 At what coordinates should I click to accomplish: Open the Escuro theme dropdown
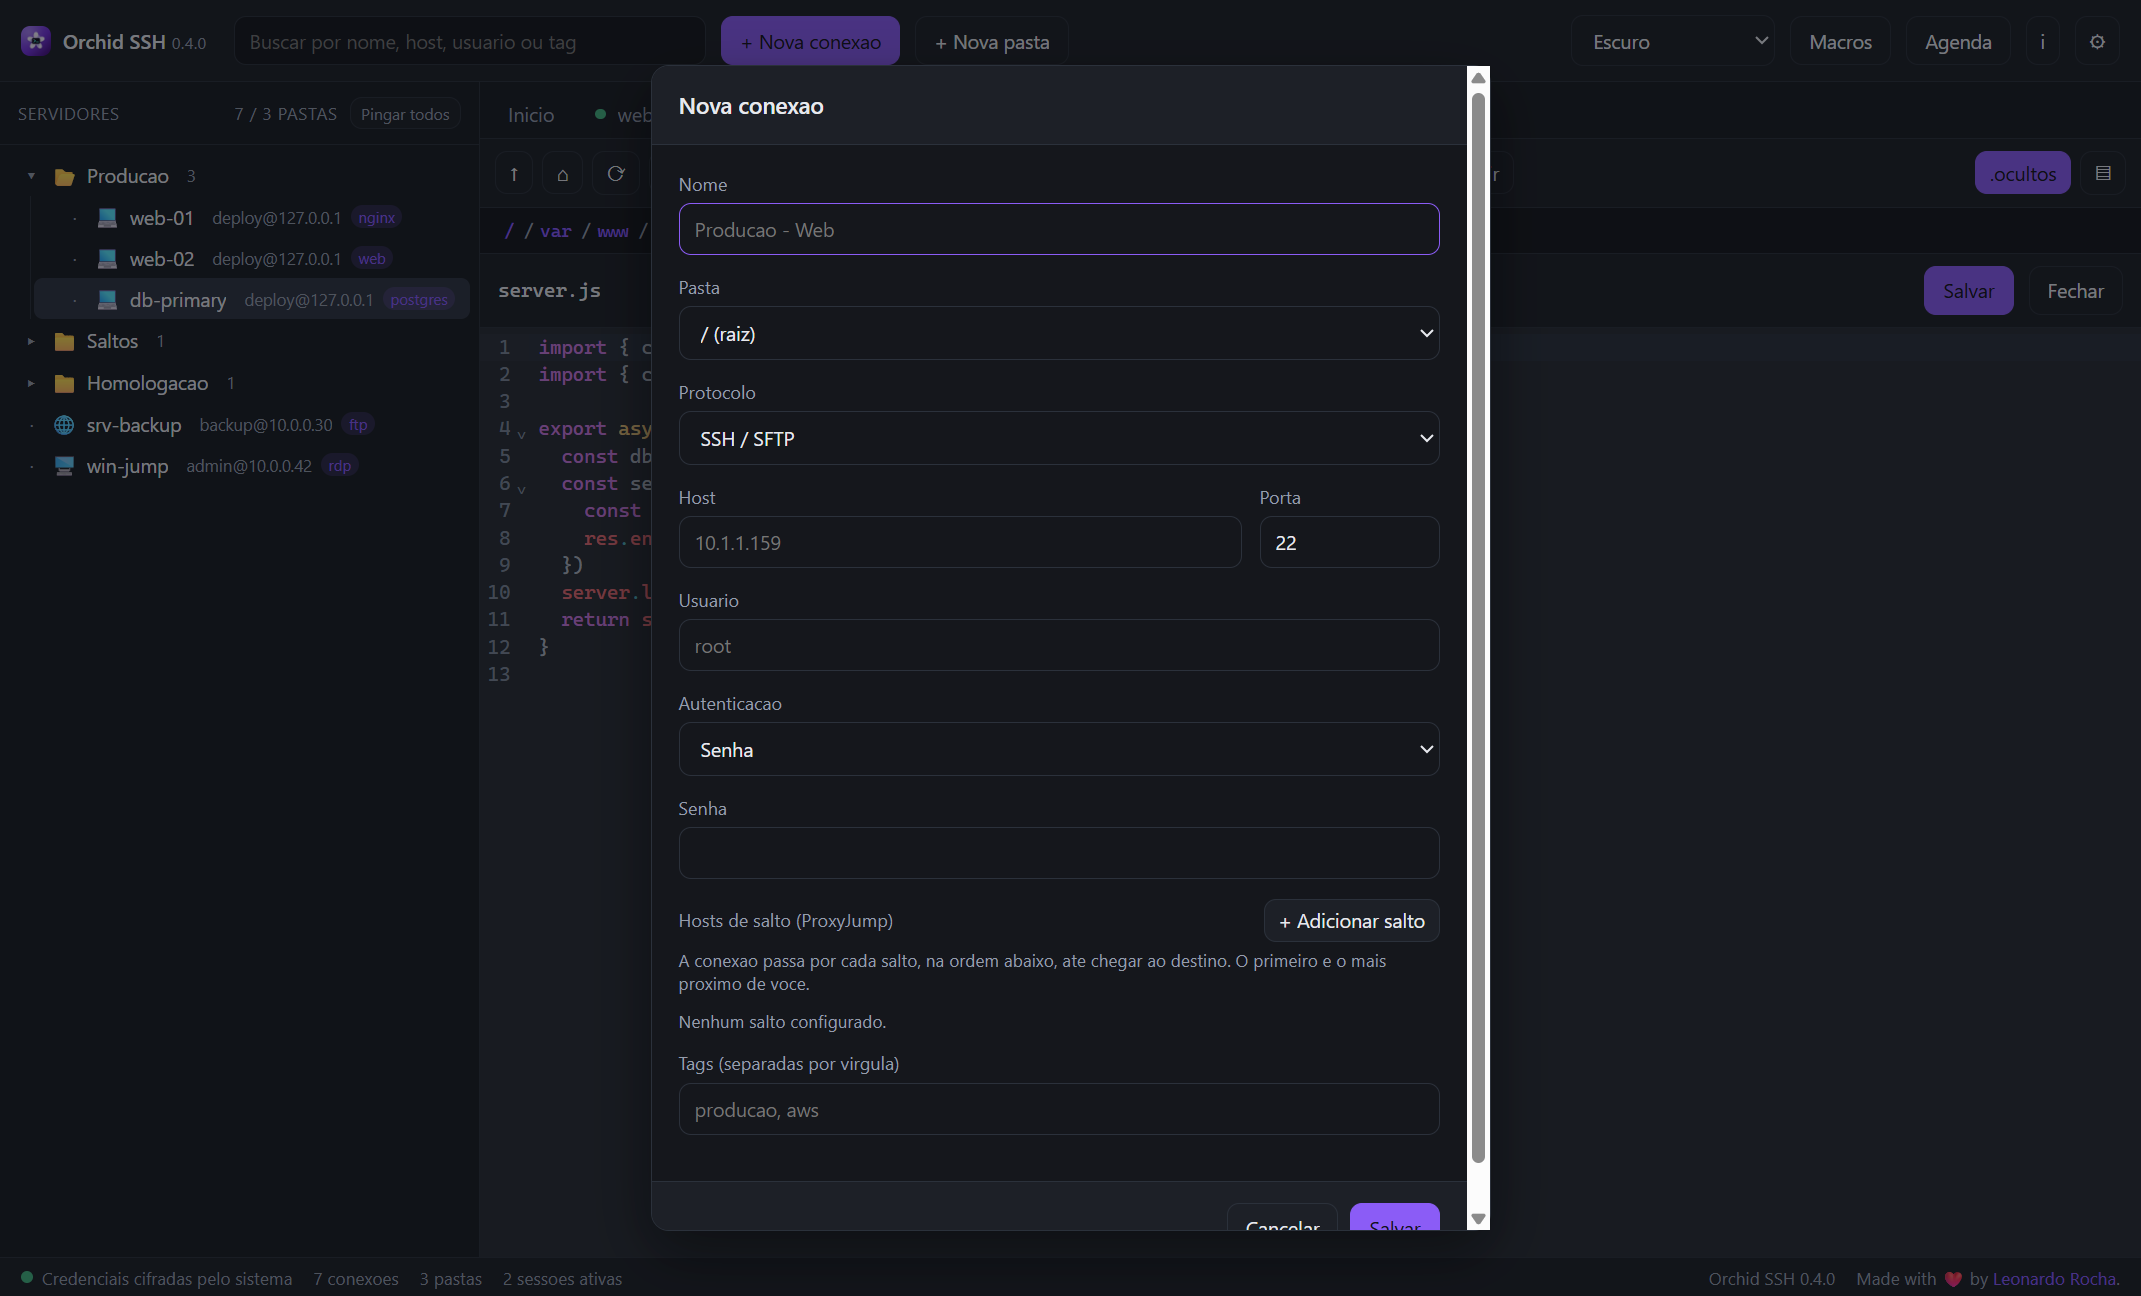click(1673, 41)
